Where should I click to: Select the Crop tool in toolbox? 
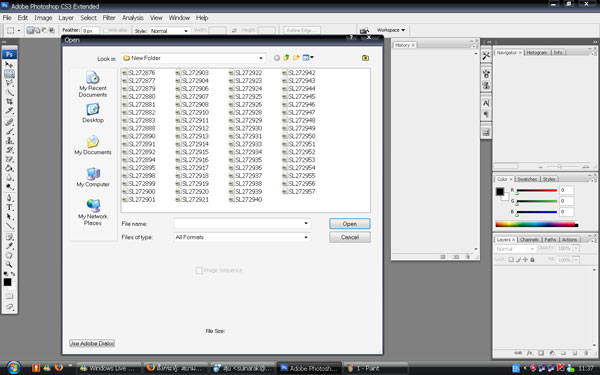9,101
